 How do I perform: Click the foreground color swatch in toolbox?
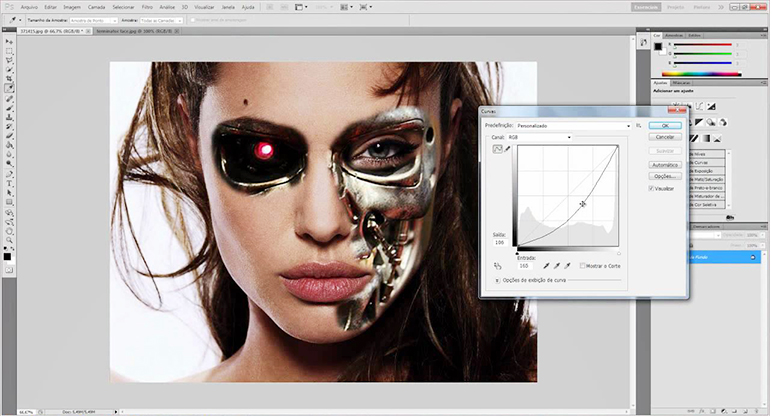click(x=7, y=256)
